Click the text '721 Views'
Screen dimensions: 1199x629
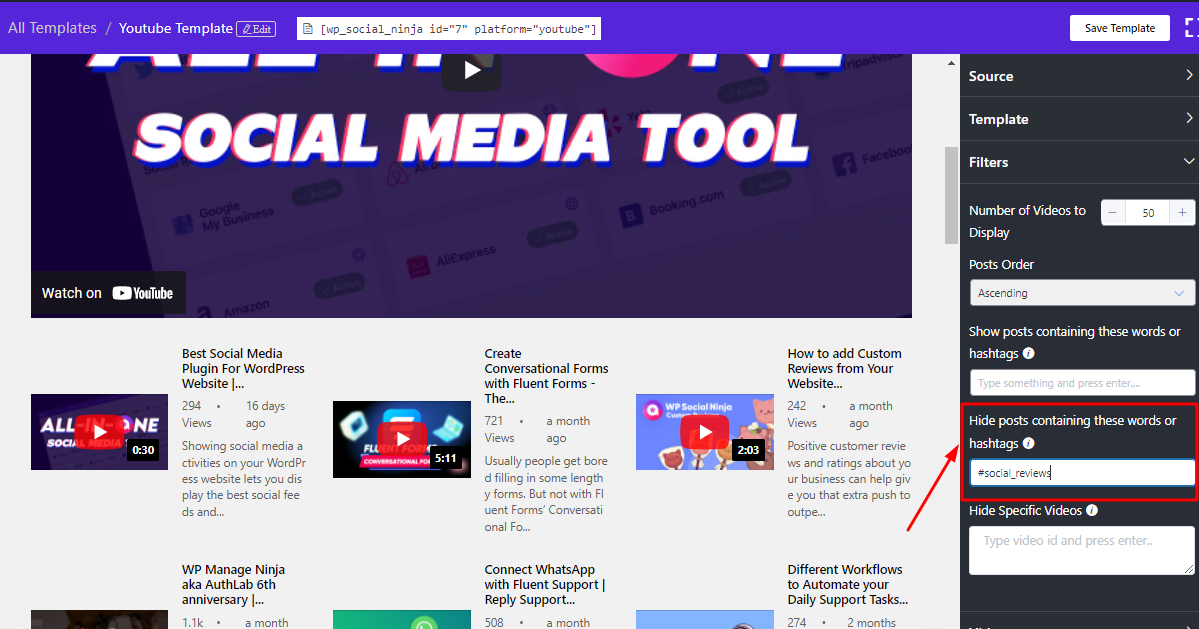[x=499, y=430]
